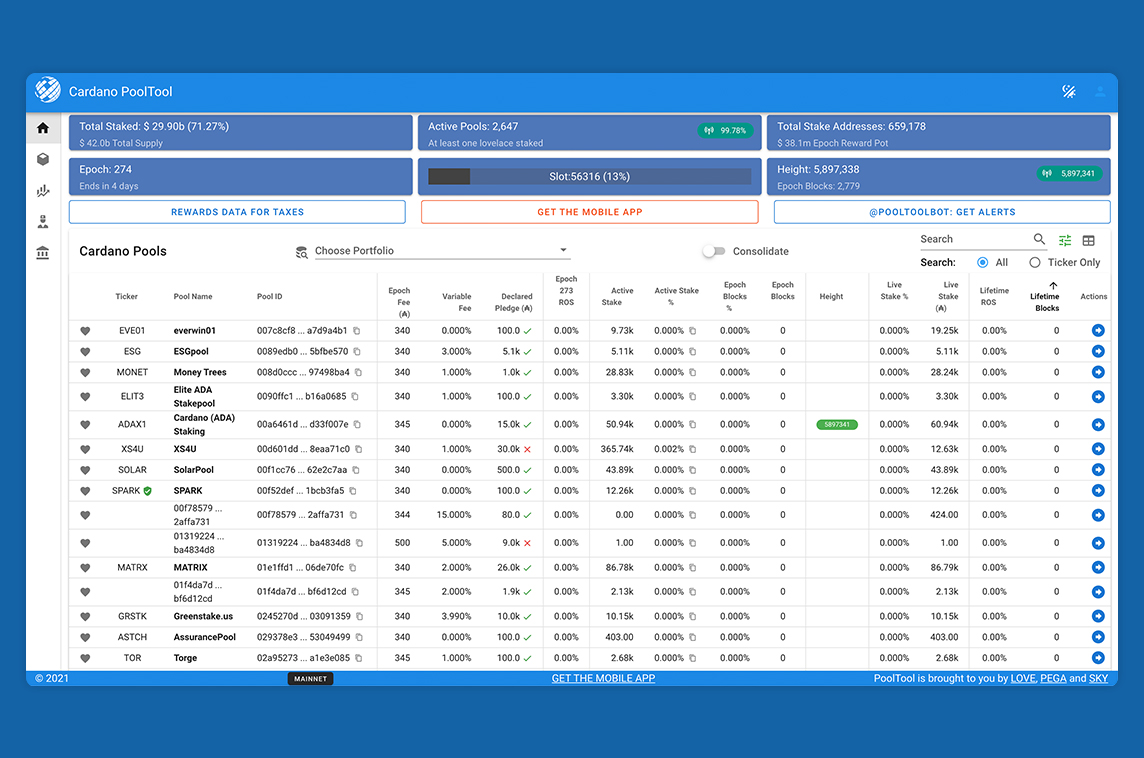Favorite the TOR pool heart toggle
This screenshot has width=1144, height=758.
[85, 658]
